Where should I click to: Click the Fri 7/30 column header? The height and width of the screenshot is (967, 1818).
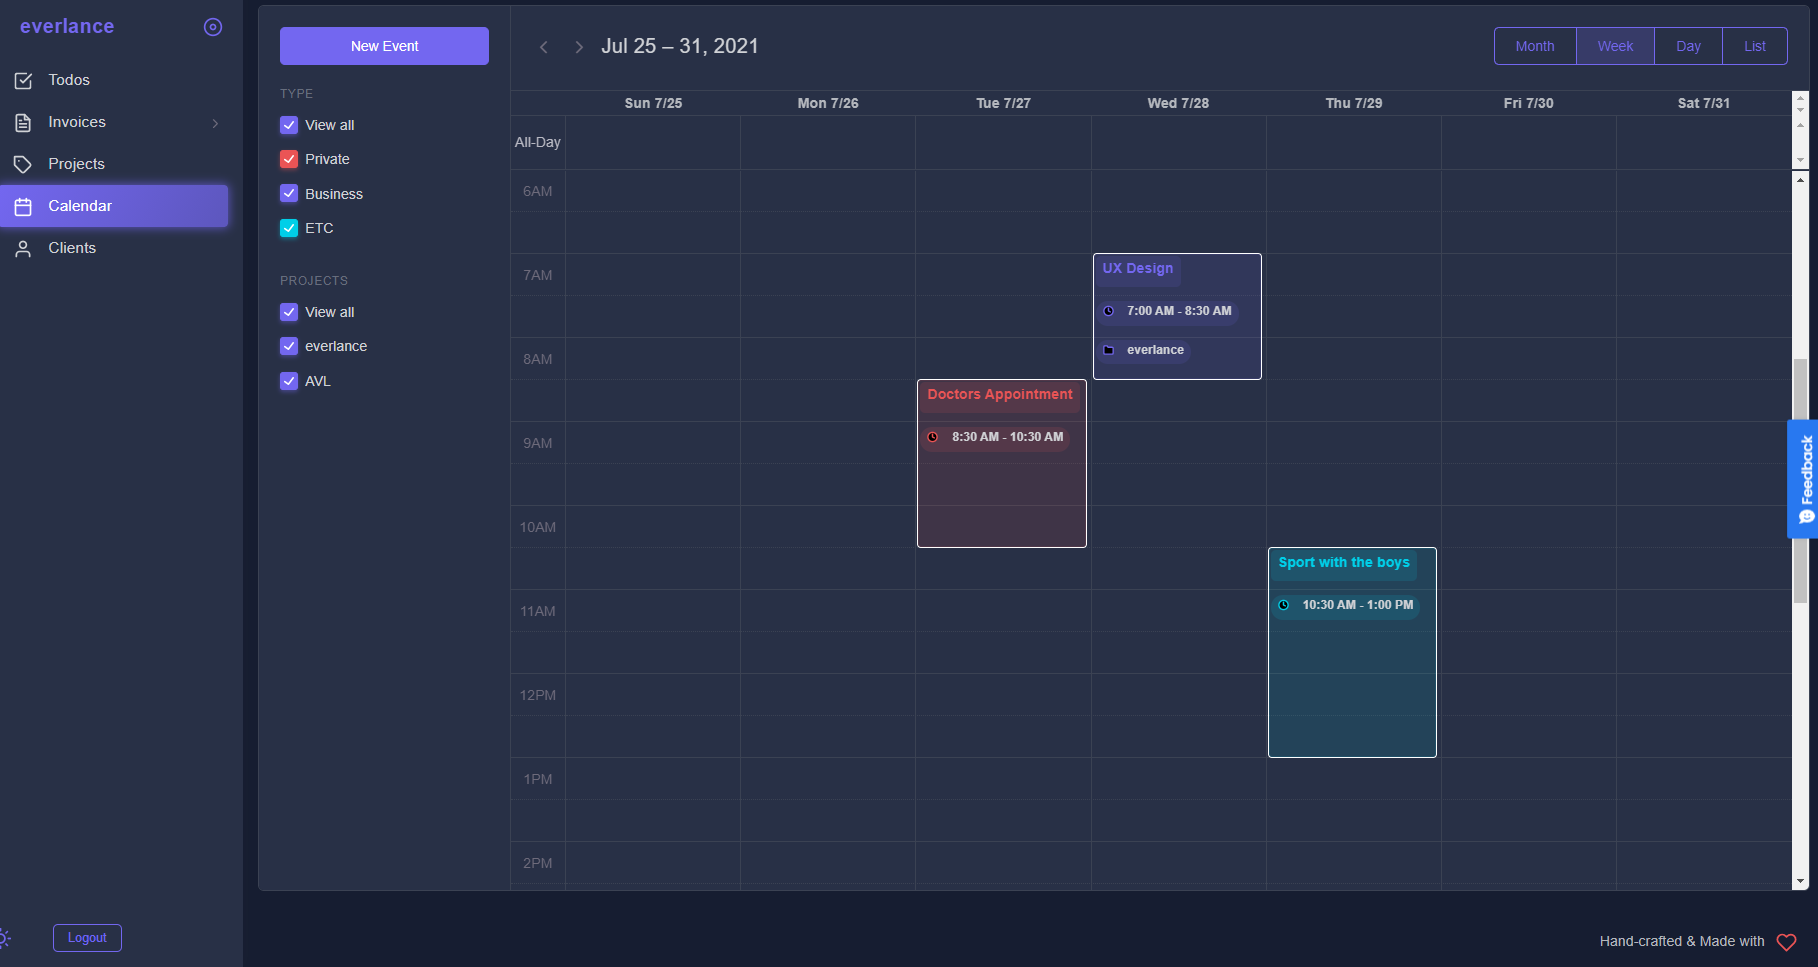click(1529, 103)
